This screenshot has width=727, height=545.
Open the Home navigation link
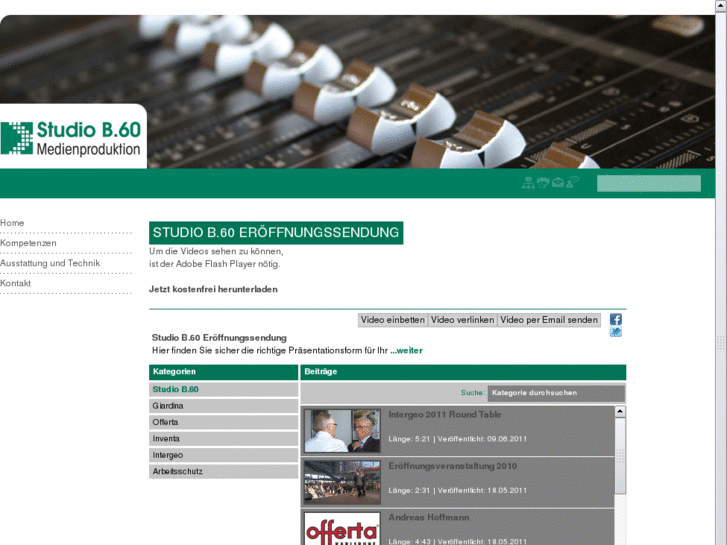click(x=12, y=223)
